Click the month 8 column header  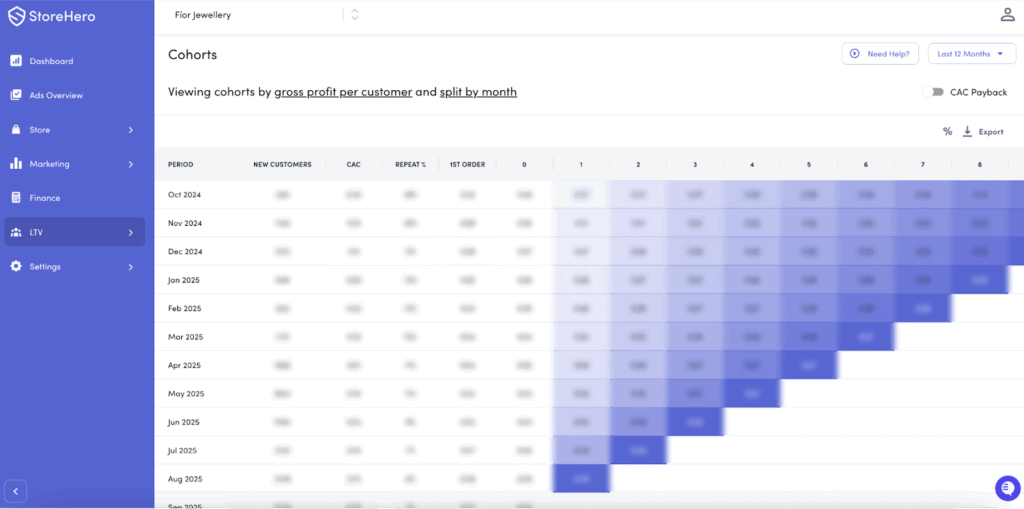pos(980,165)
